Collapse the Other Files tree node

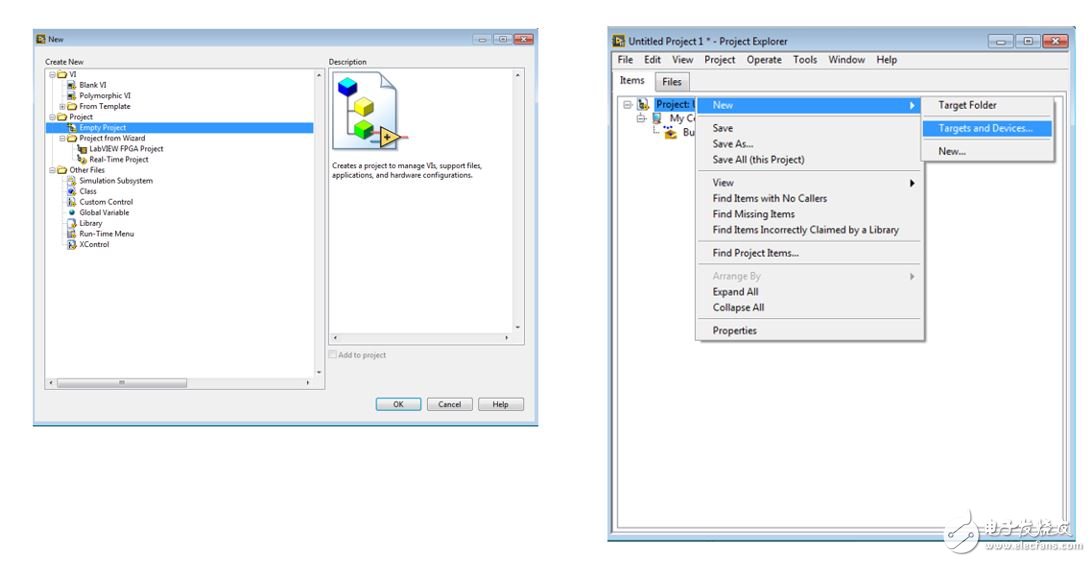(x=52, y=170)
